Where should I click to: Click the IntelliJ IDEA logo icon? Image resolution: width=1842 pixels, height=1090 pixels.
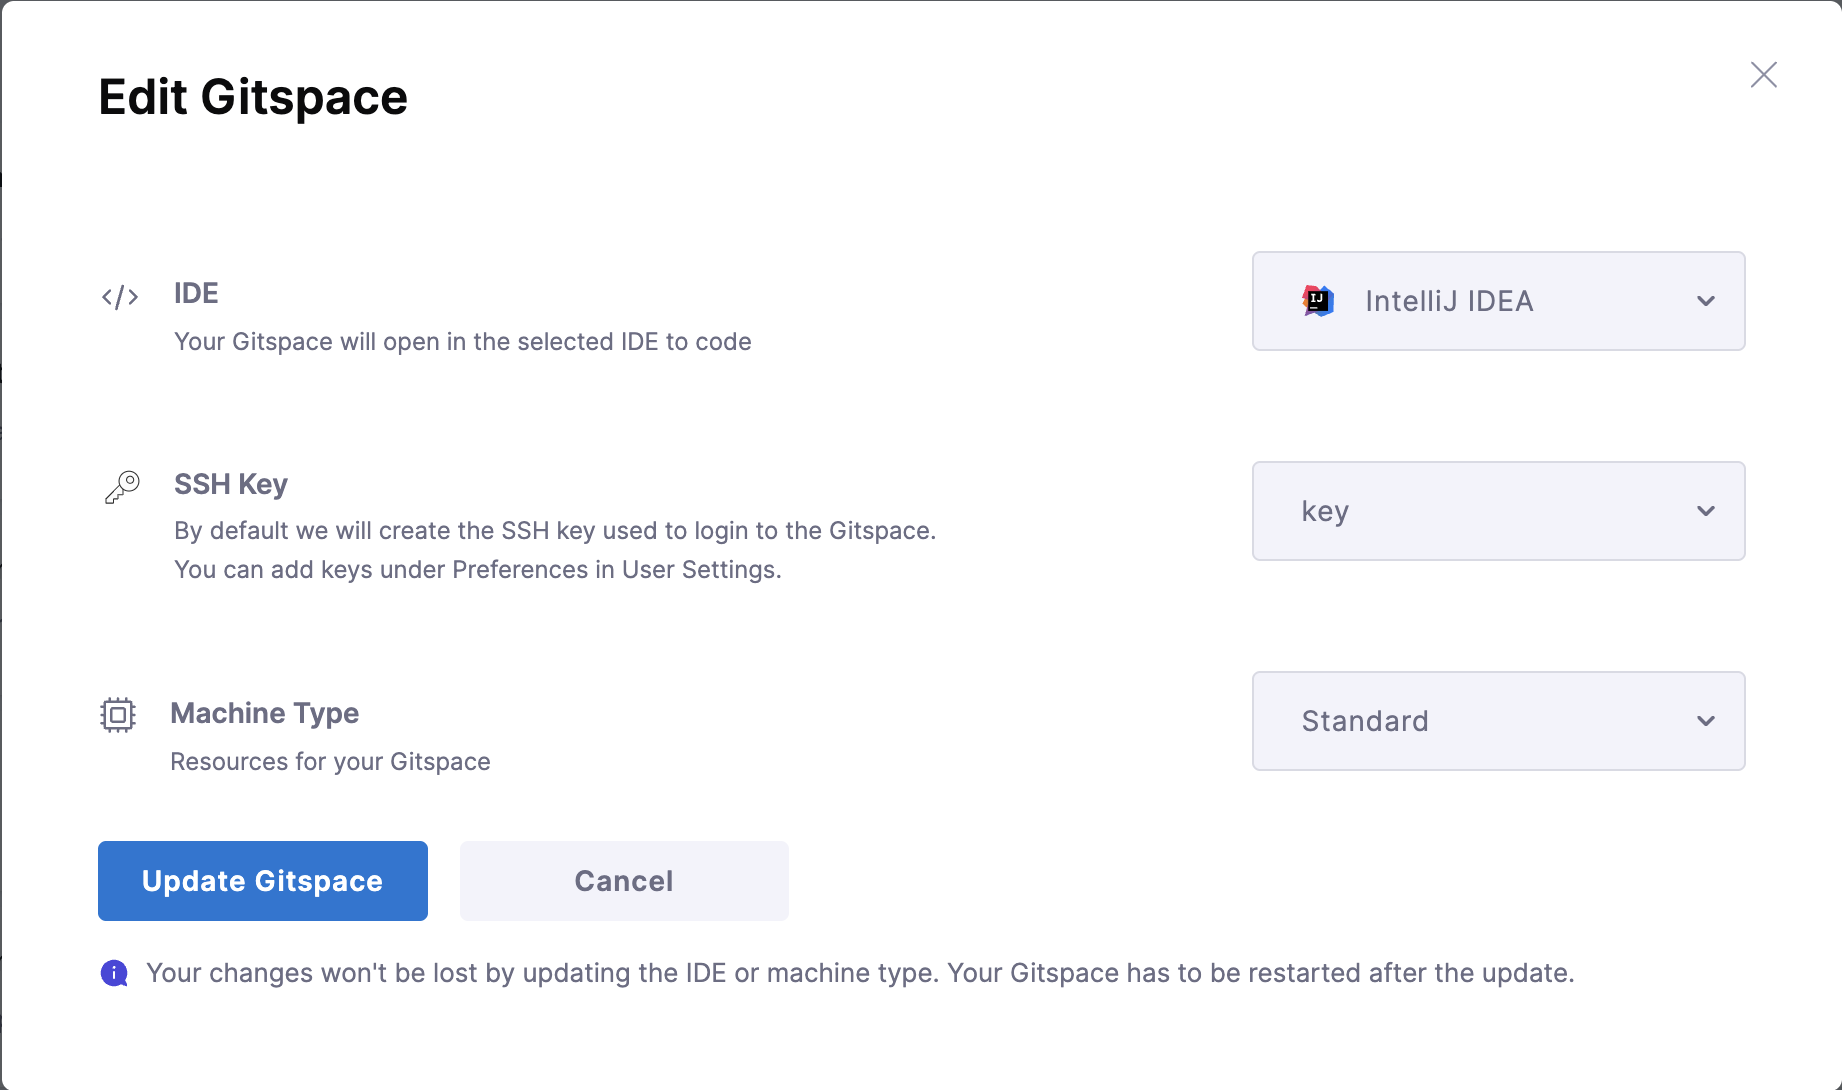[1318, 301]
